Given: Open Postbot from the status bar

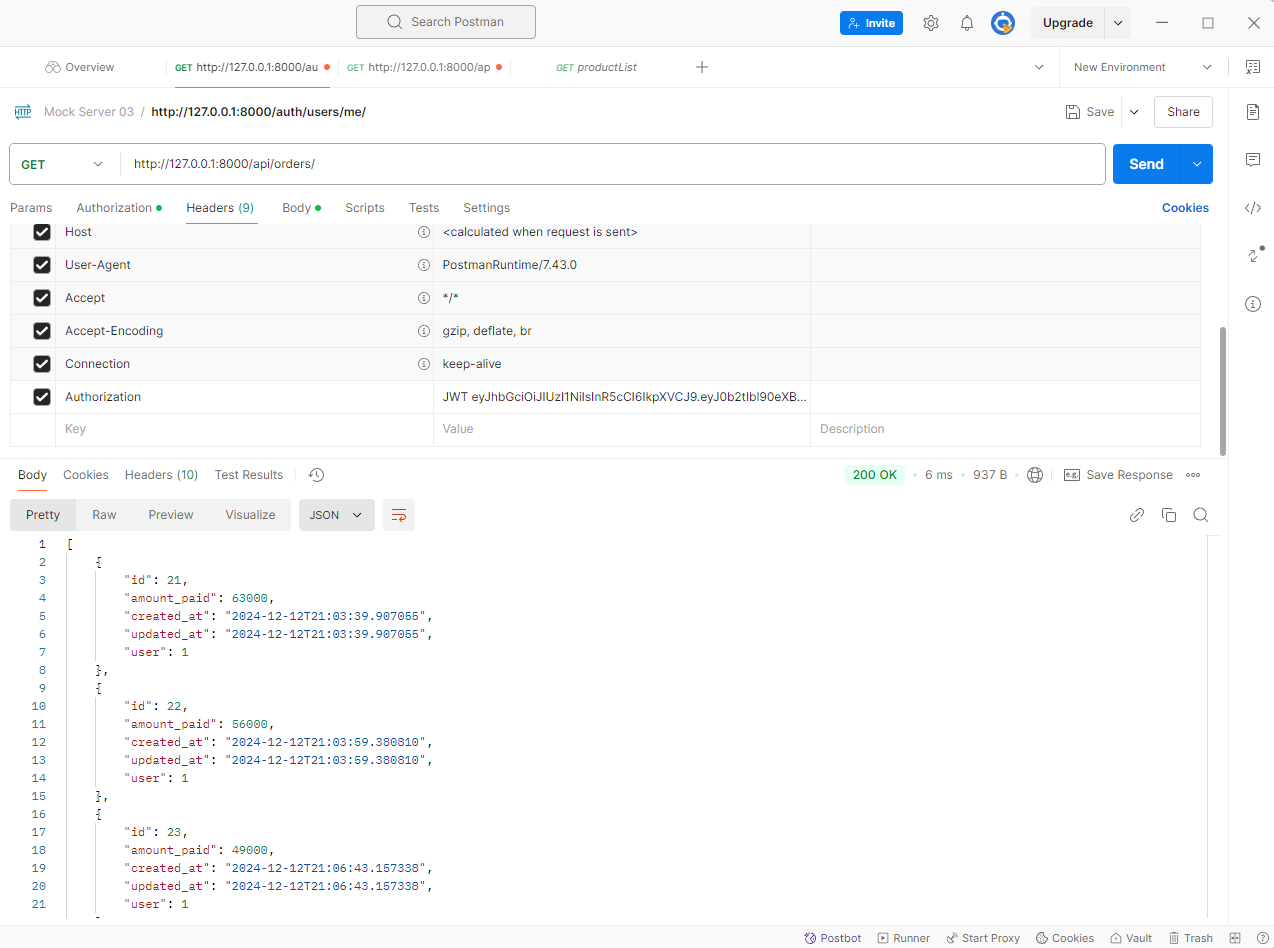Looking at the screenshot, I should (x=833, y=938).
